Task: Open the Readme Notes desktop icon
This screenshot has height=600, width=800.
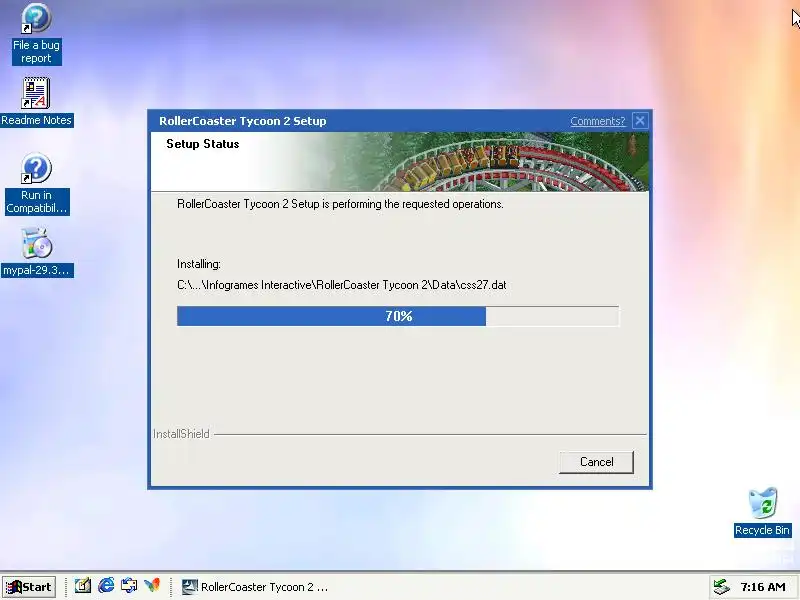Action: pos(36,102)
